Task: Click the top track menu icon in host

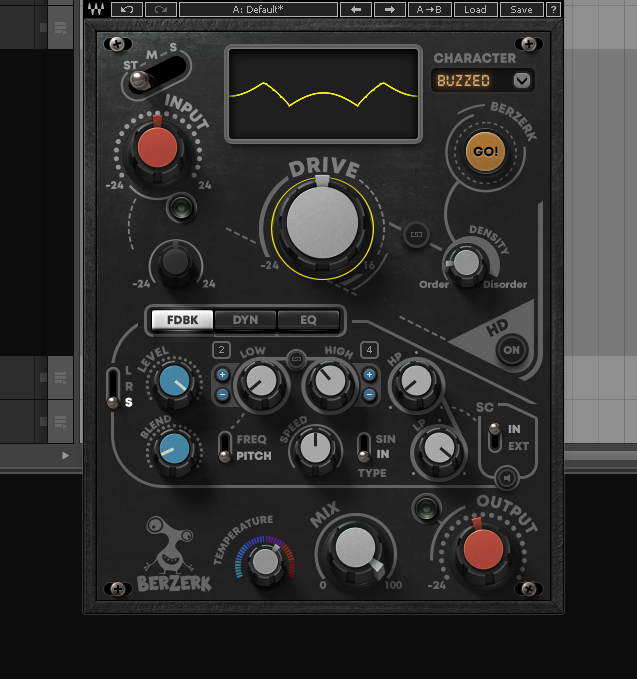Action: pyautogui.click(x=60, y=28)
